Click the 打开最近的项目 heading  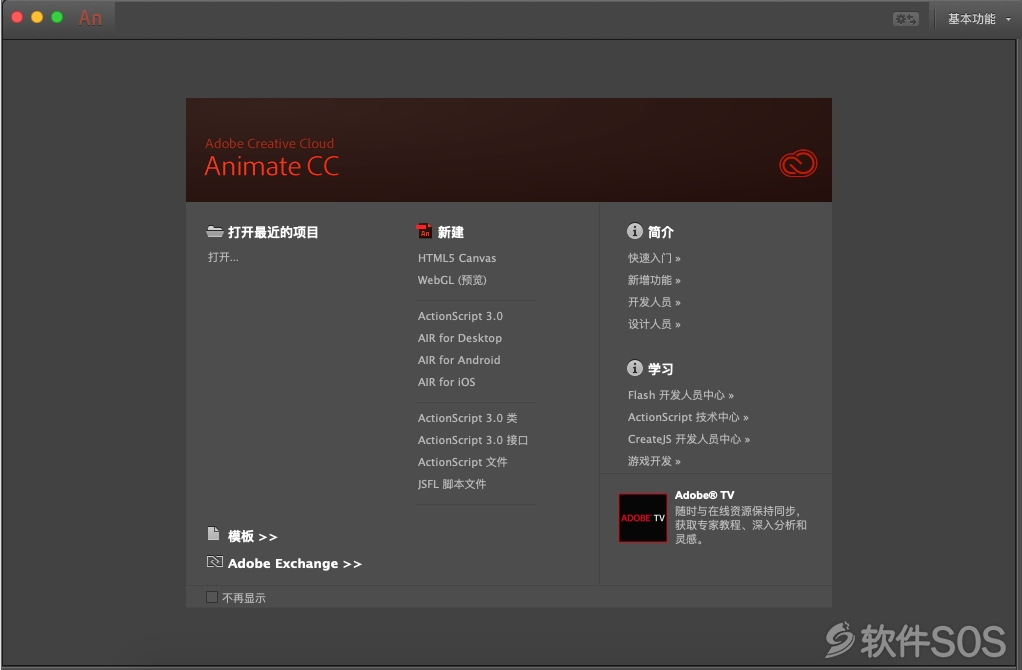pyautogui.click(x=272, y=232)
